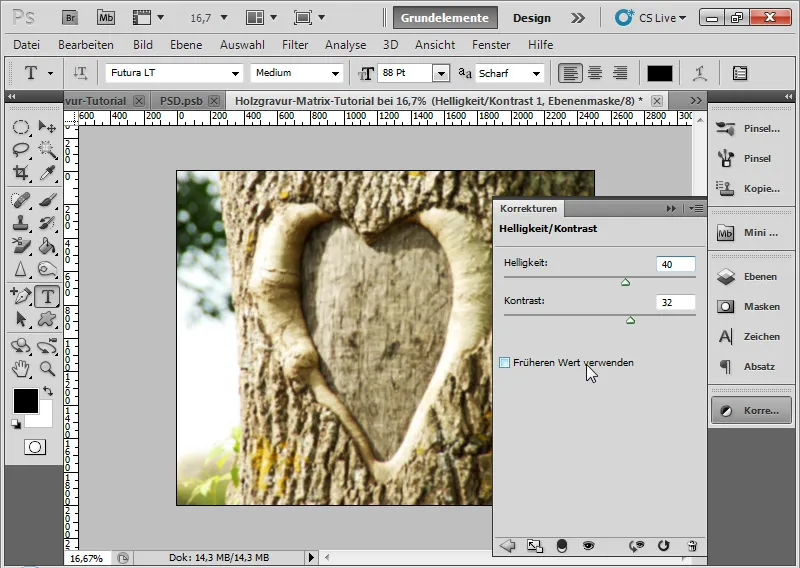Set left text alignment
This screenshot has height=568, width=800.
(x=570, y=73)
